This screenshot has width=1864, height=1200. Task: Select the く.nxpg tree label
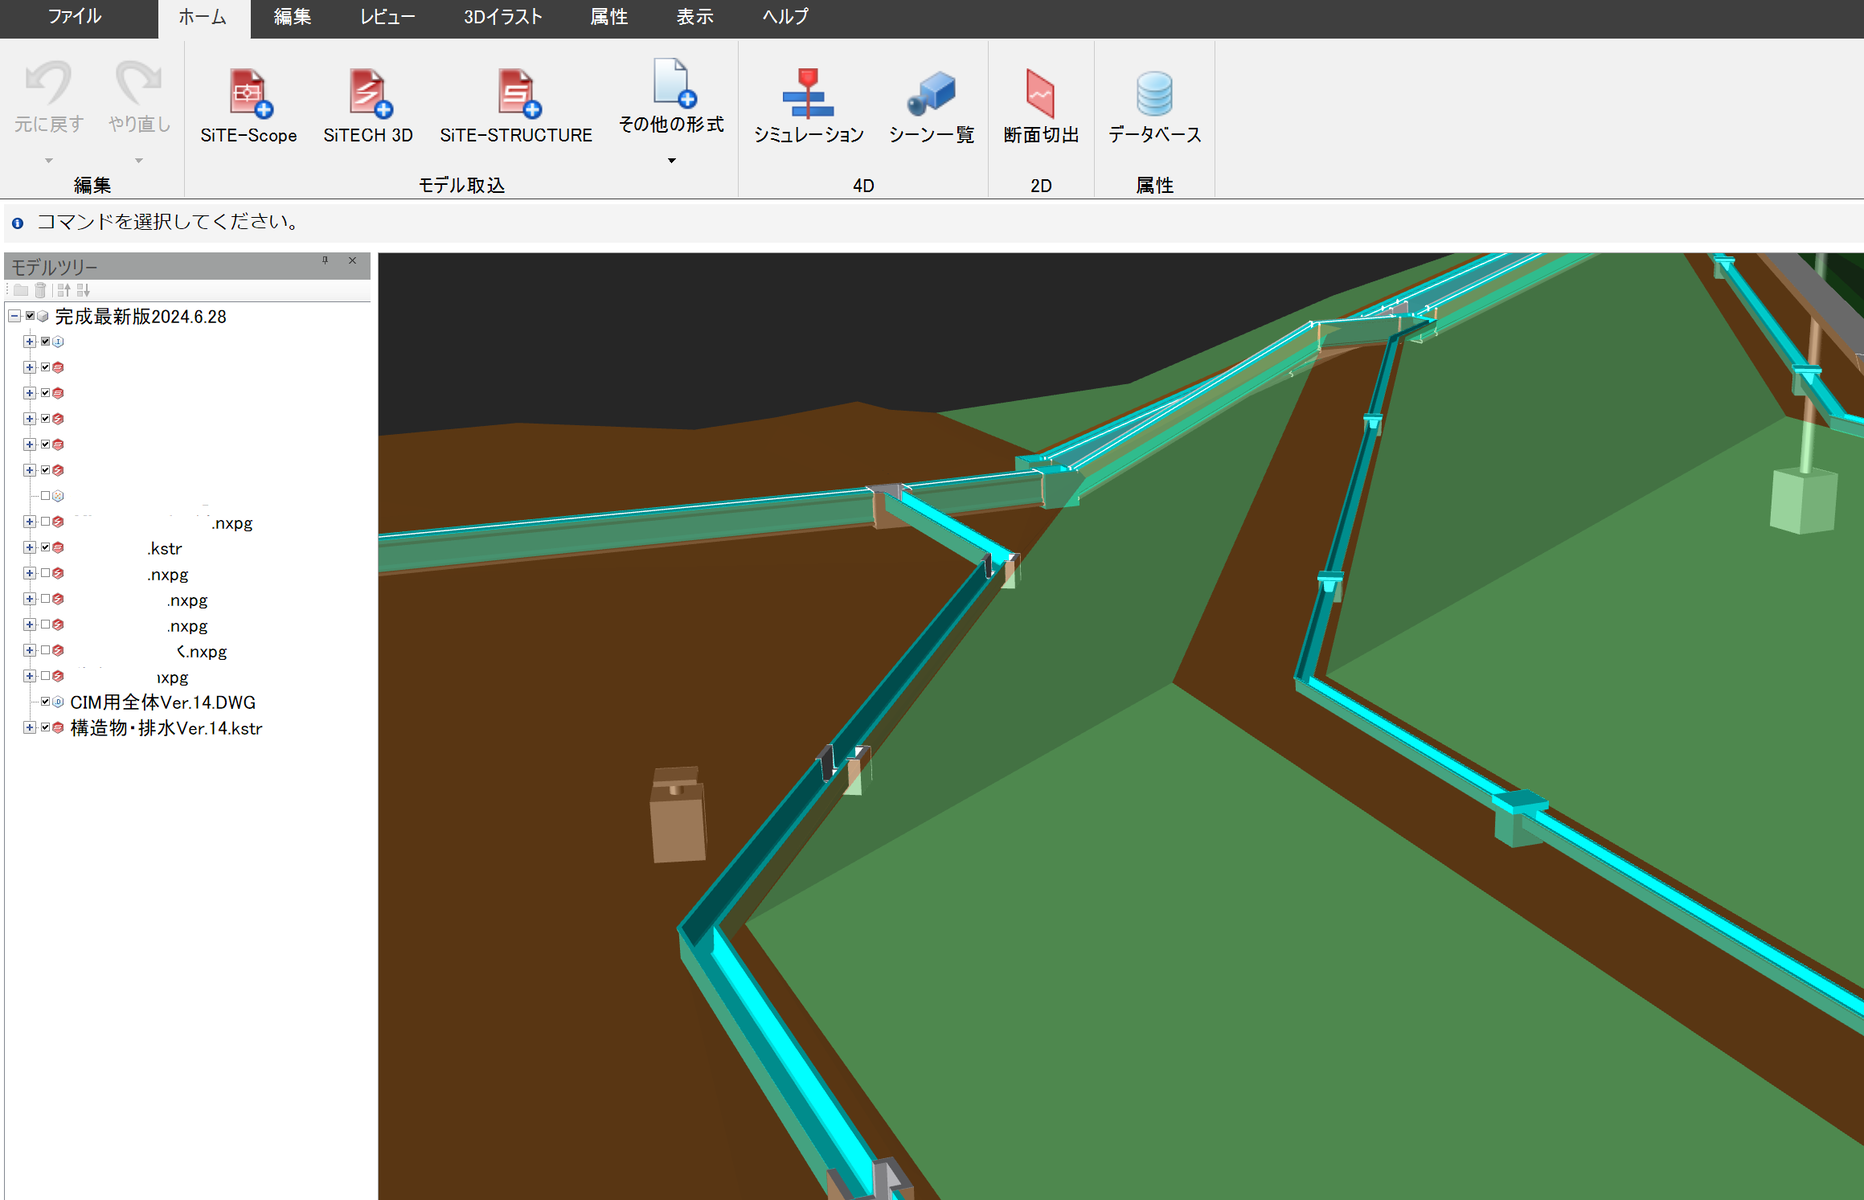[x=202, y=651]
